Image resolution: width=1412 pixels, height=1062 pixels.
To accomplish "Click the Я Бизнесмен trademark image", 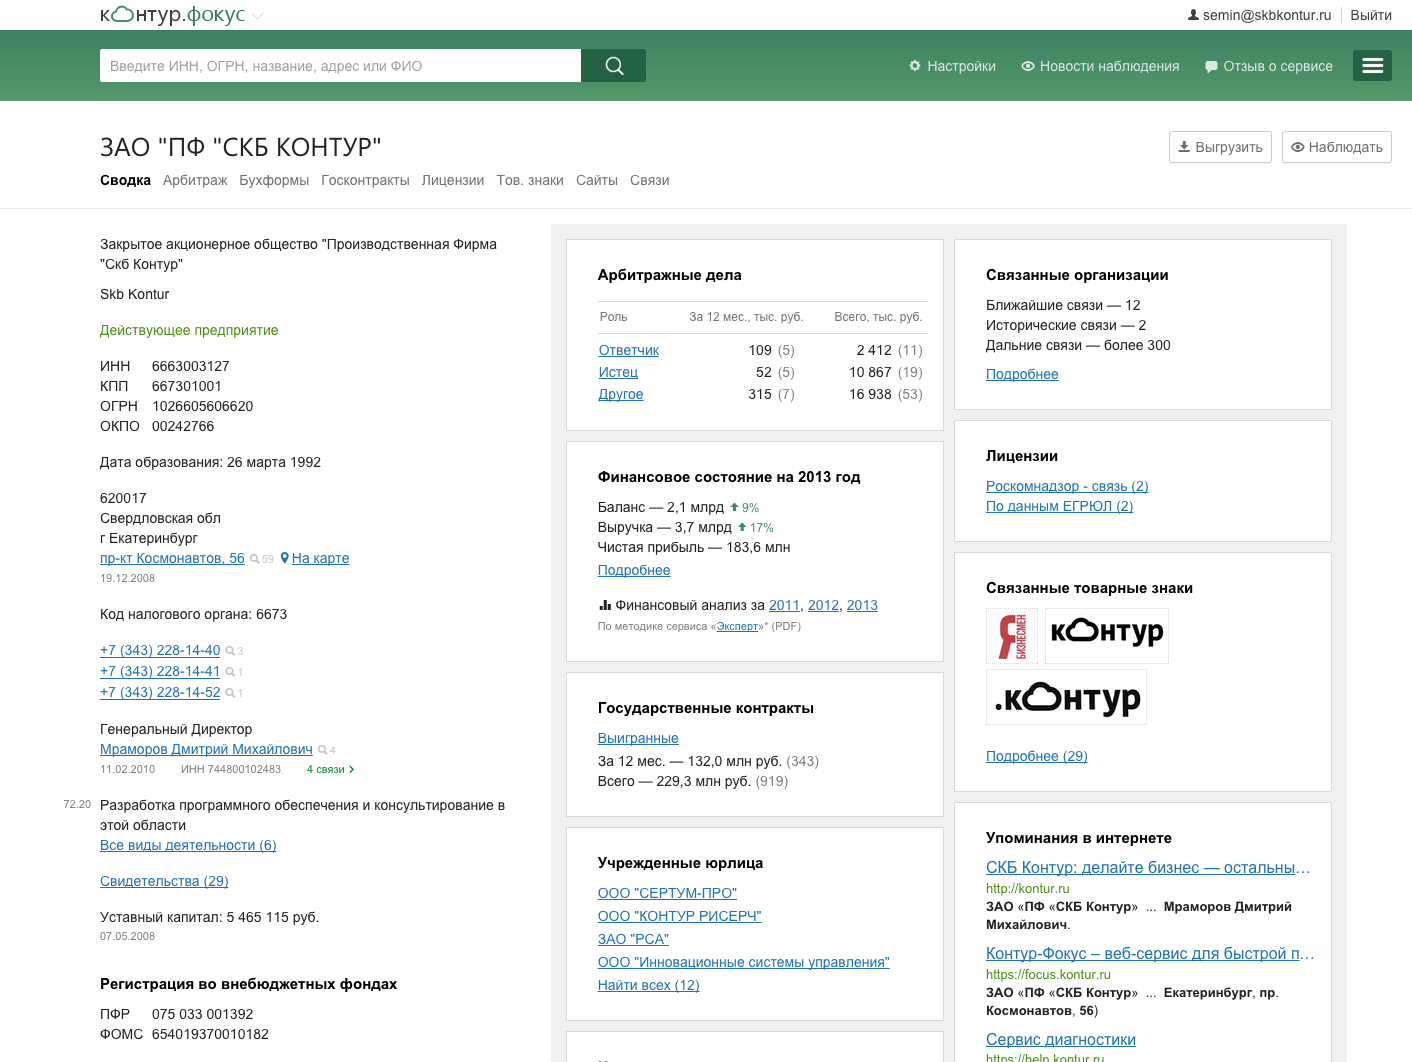I will (1012, 636).
